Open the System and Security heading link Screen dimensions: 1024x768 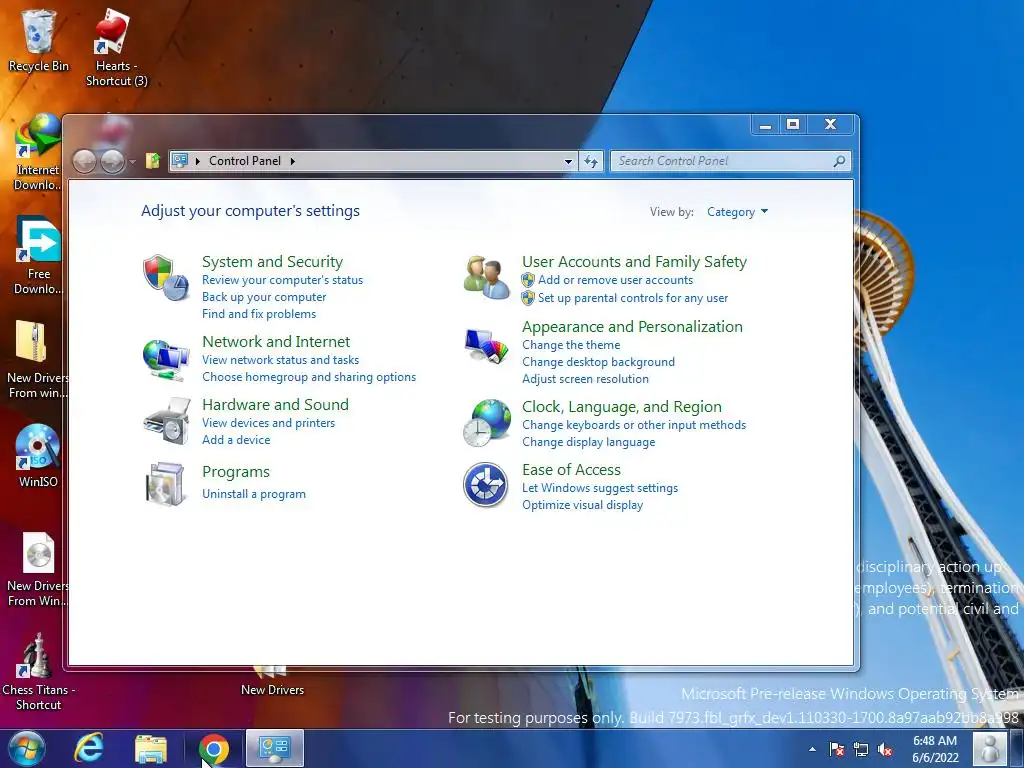pos(272,262)
